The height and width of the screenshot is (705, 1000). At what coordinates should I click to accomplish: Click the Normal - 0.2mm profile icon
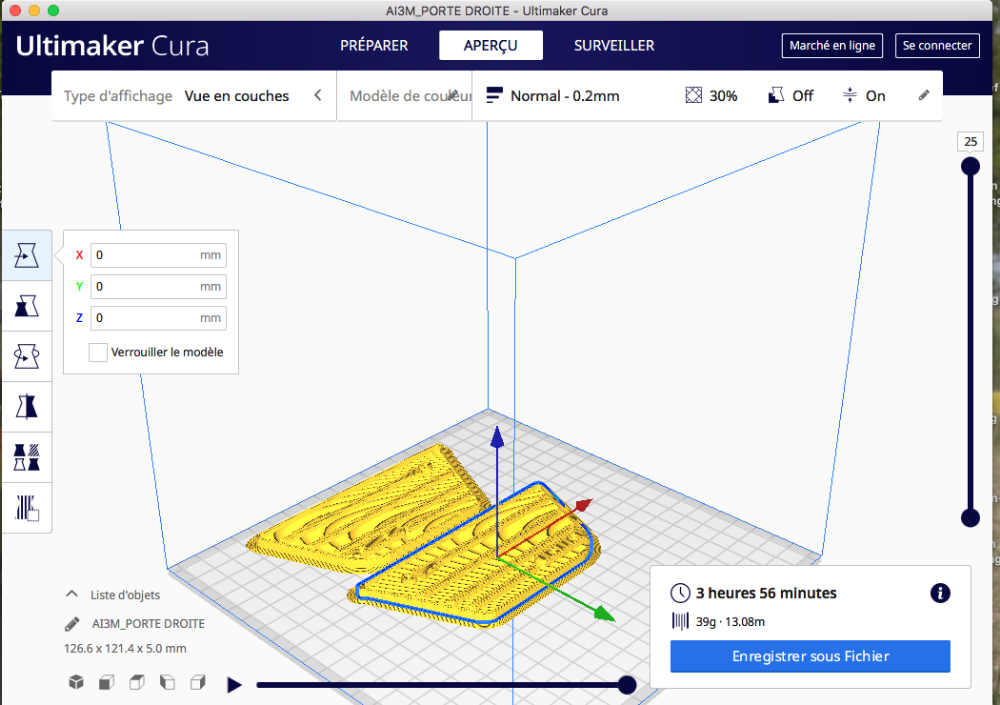click(494, 95)
